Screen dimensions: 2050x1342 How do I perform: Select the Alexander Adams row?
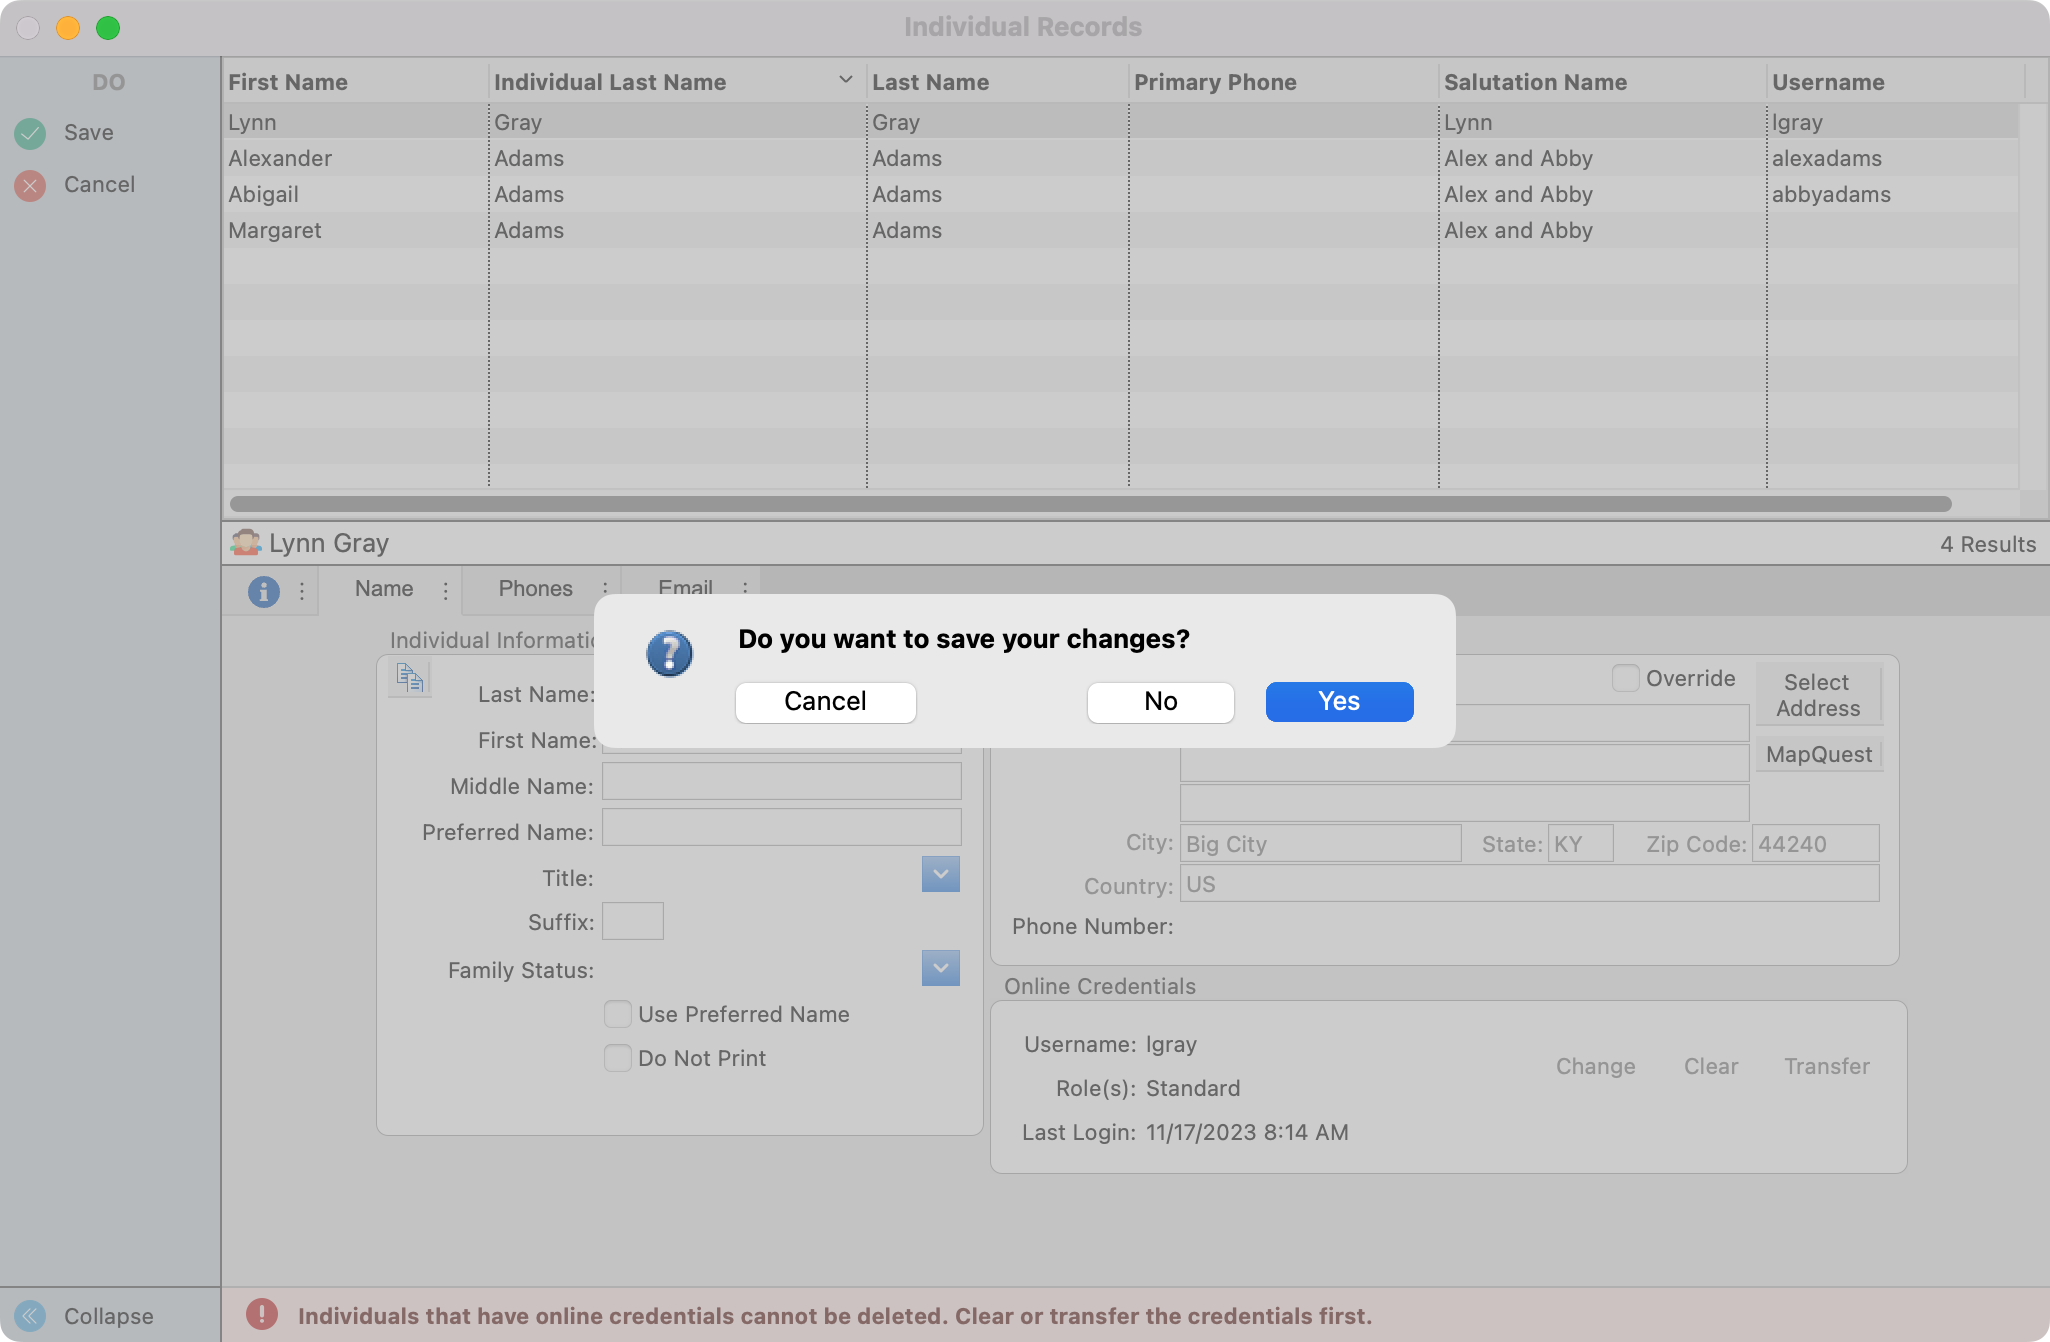280,158
